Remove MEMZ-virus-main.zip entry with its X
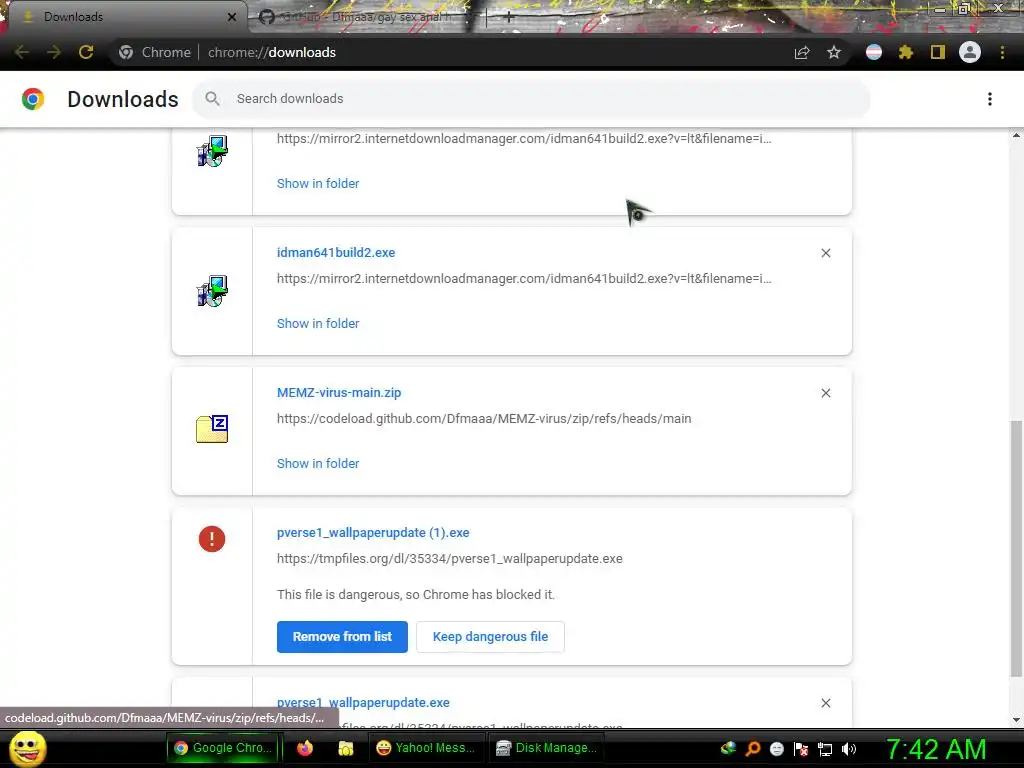Image resolution: width=1024 pixels, height=768 pixels. (826, 393)
